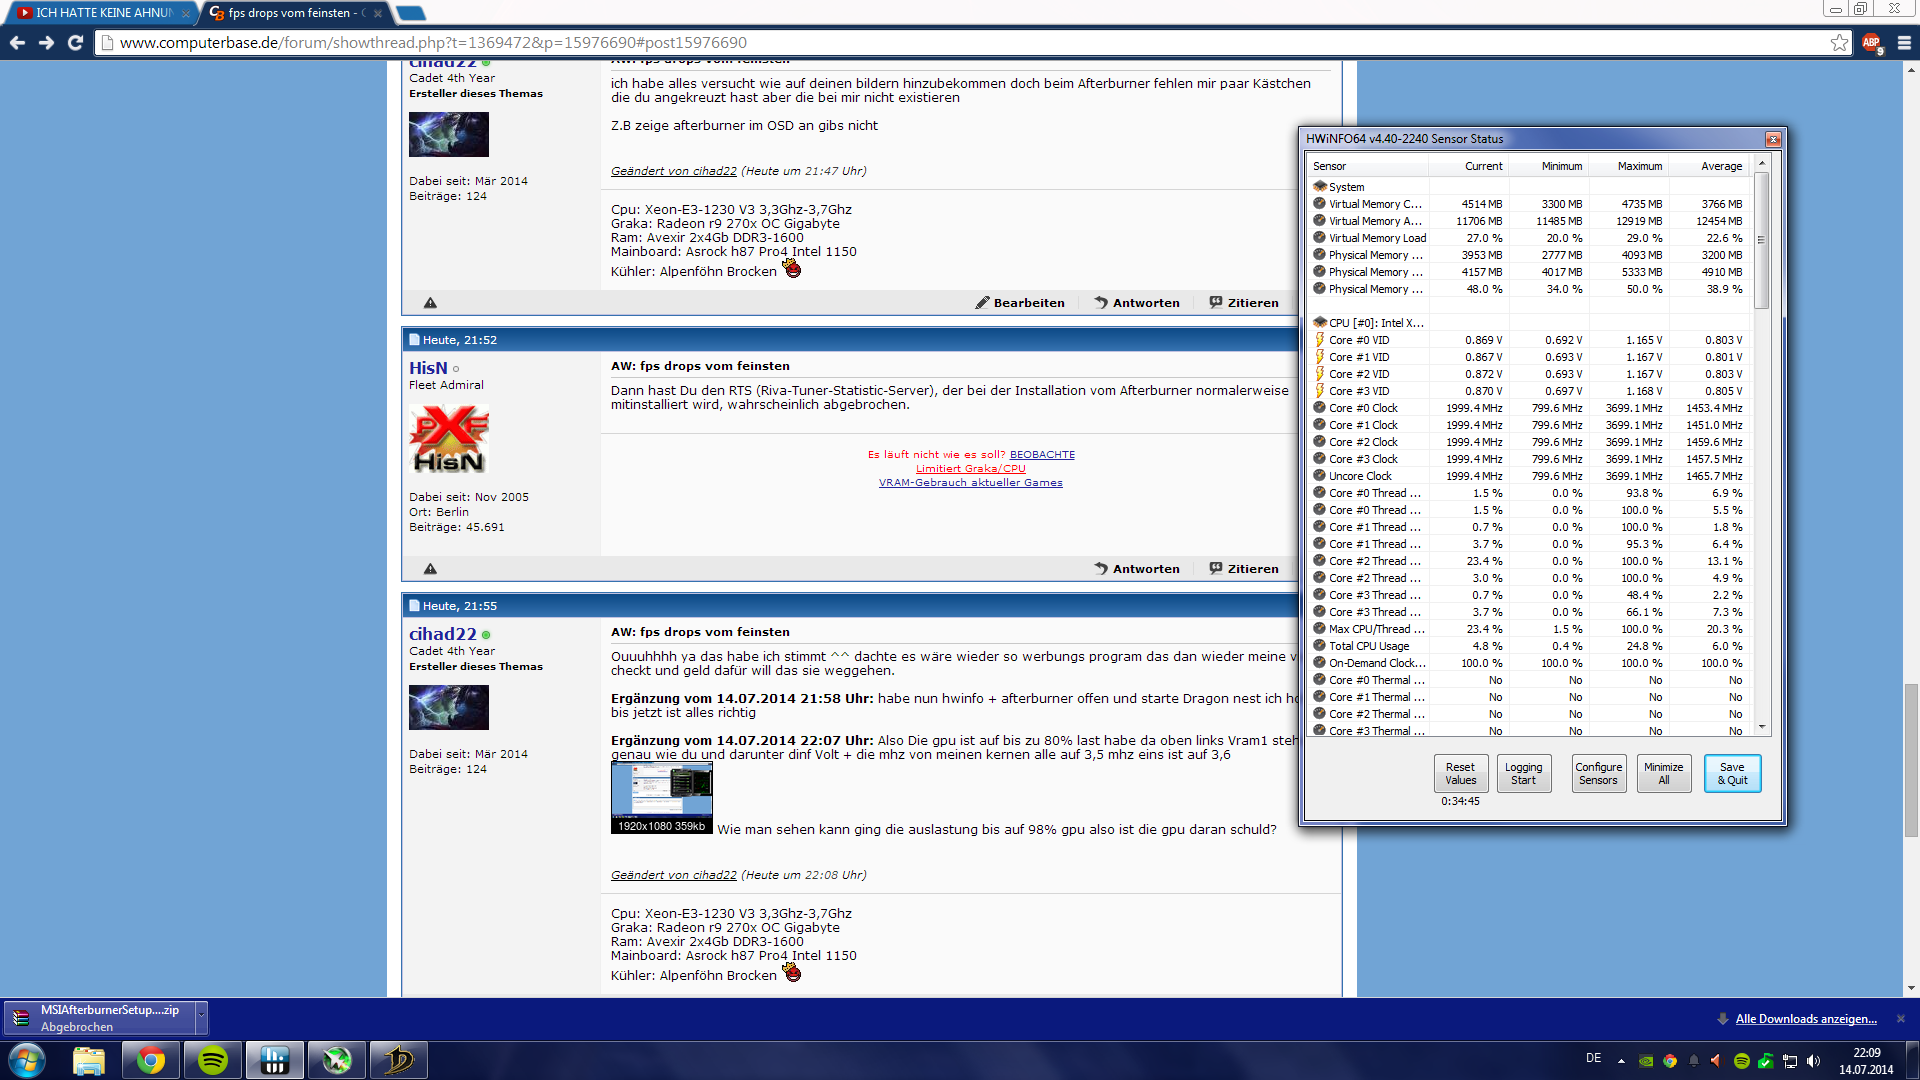The width and height of the screenshot is (1920, 1080).
Task: Click the Spotify taskbar icon
Action: pyautogui.click(x=213, y=1060)
